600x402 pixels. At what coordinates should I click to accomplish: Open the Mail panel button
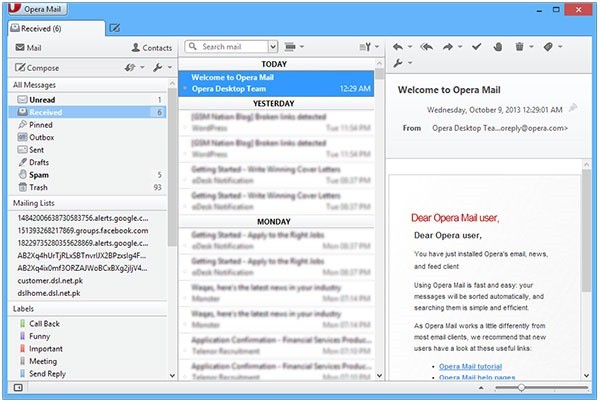tap(28, 48)
